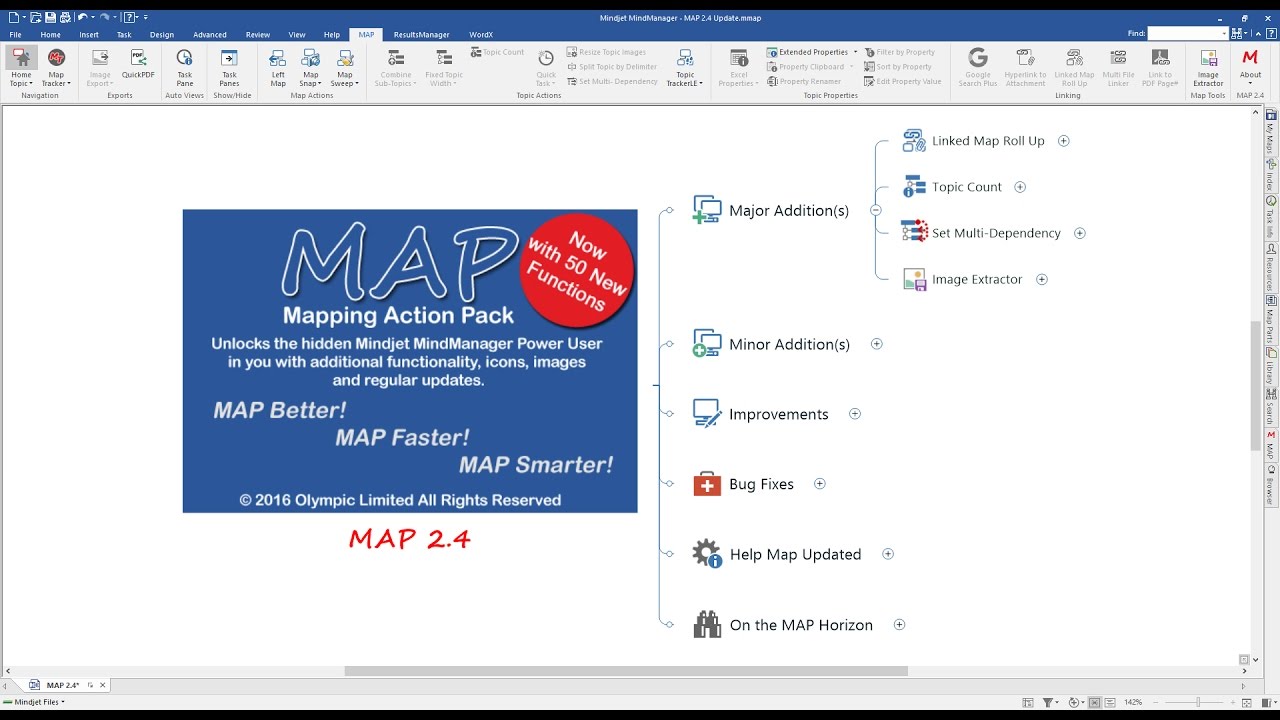This screenshot has height=720, width=1280.
Task: Click the New document icon in title bar
Action: pos(13,17)
